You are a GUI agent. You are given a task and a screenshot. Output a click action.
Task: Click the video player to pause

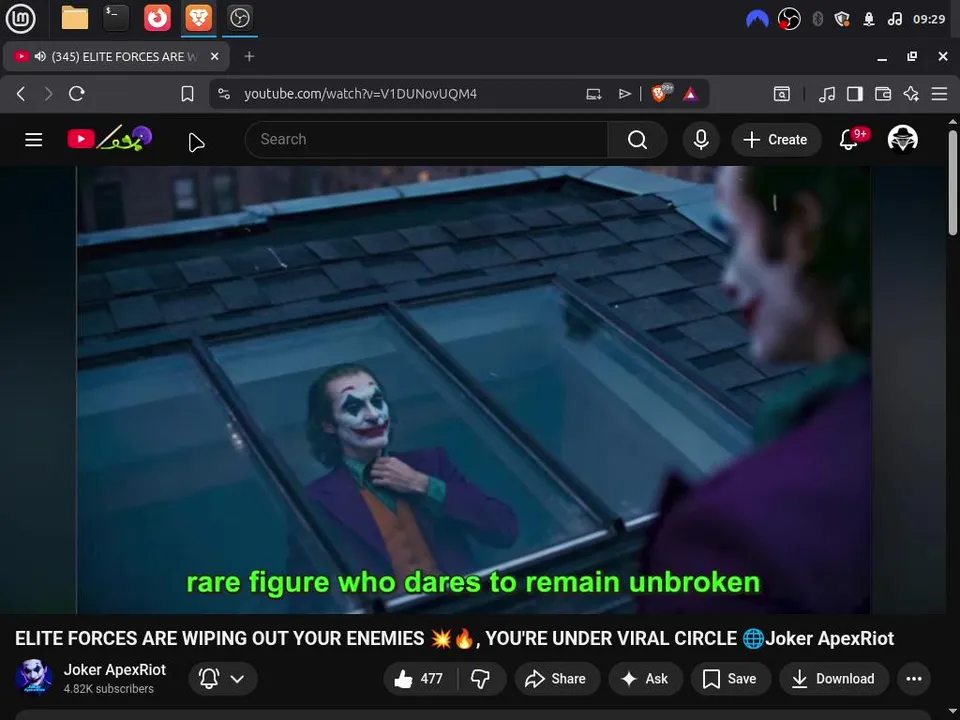(473, 390)
